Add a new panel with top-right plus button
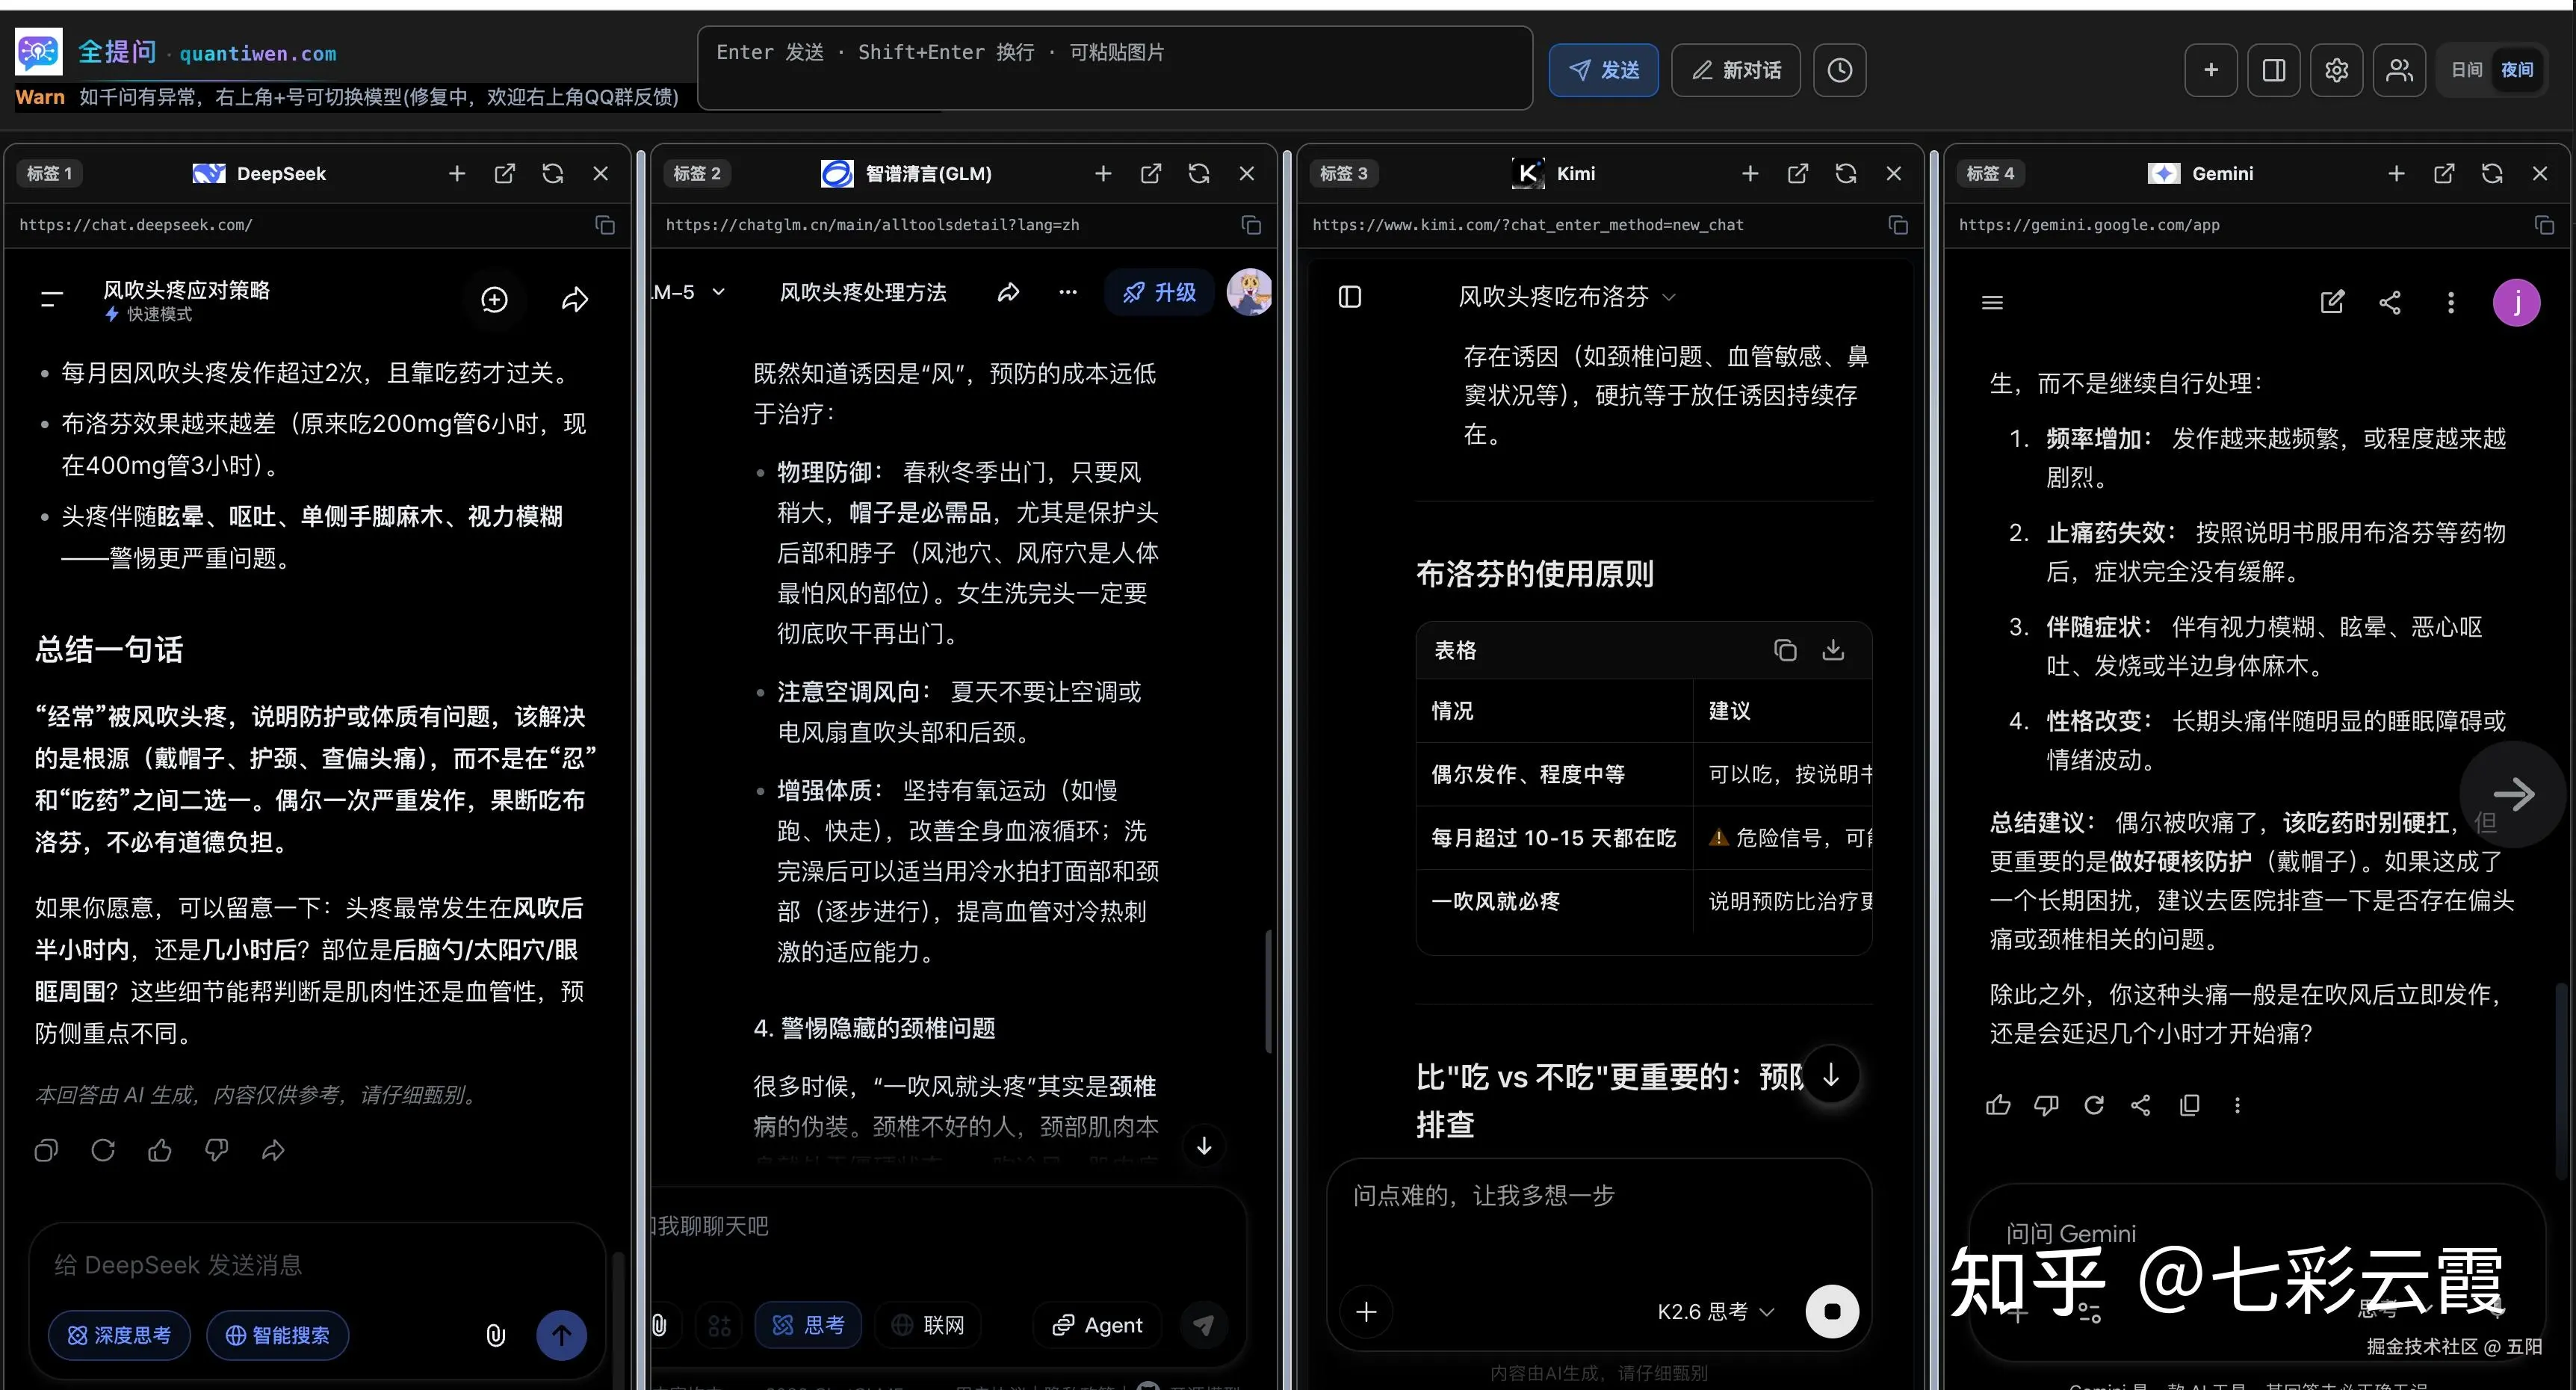 [x=2211, y=70]
